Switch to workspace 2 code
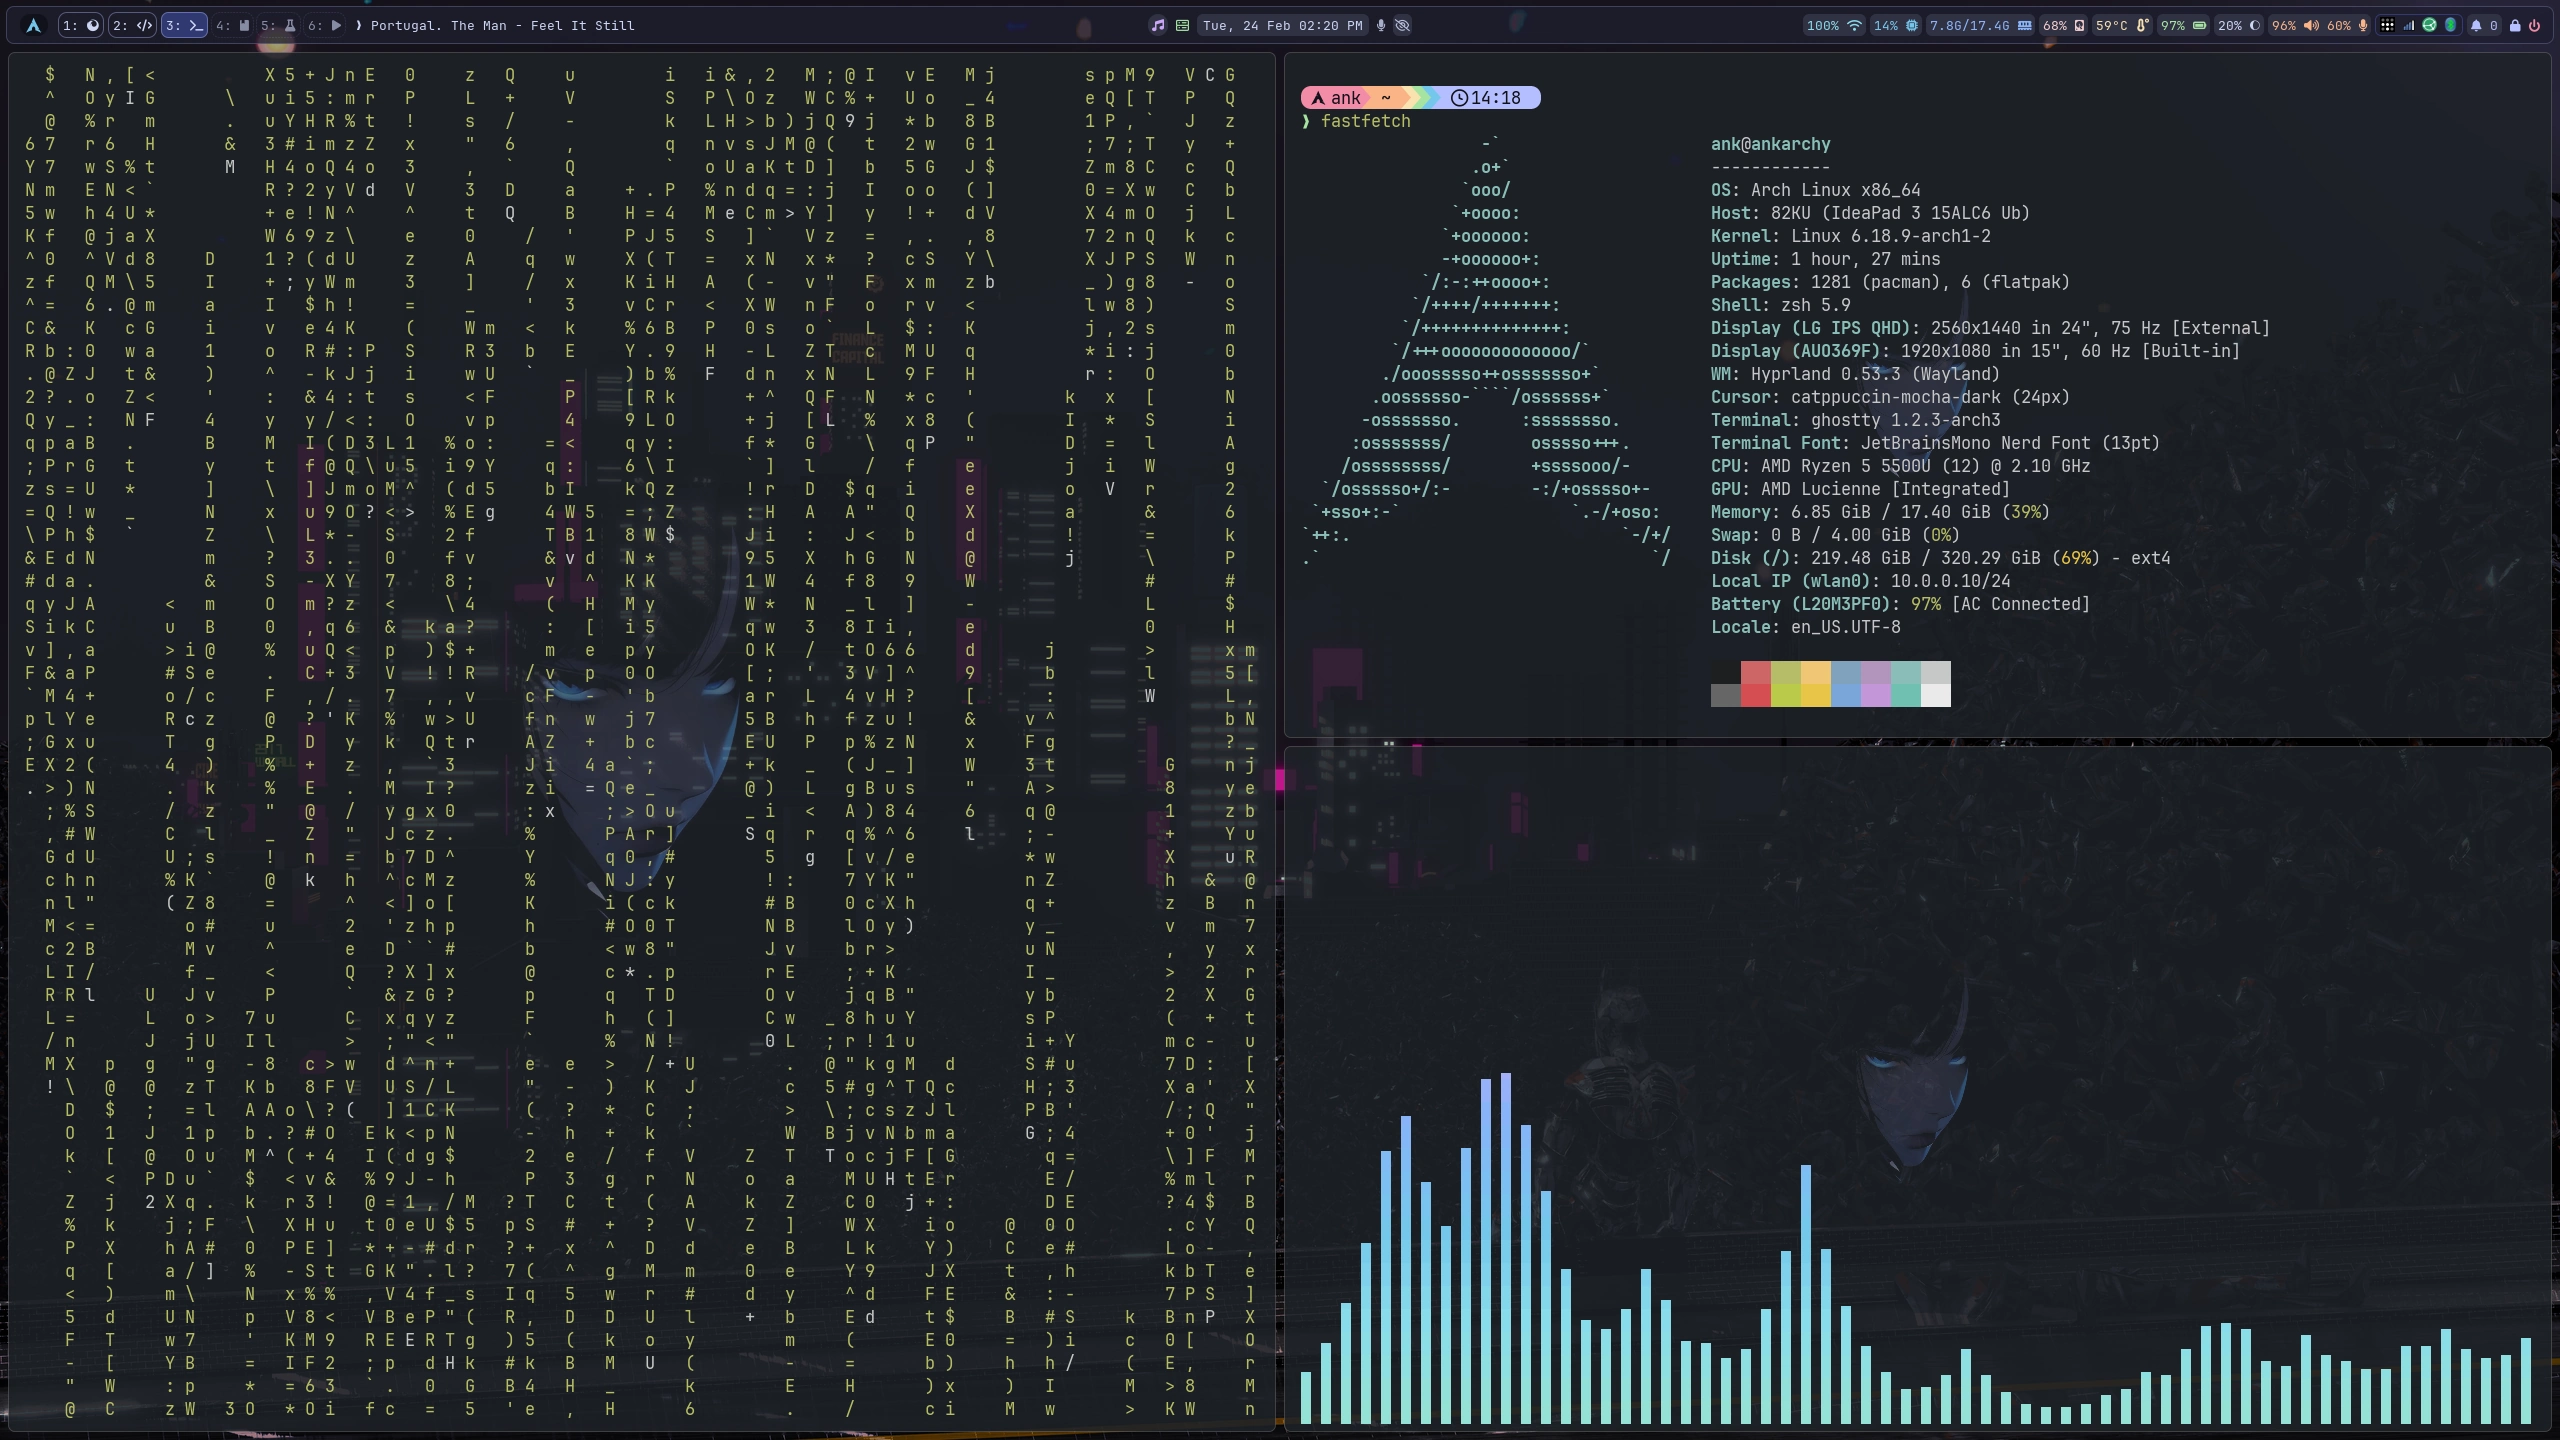This screenshot has width=2560, height=1440. click(x=132, y=26)
